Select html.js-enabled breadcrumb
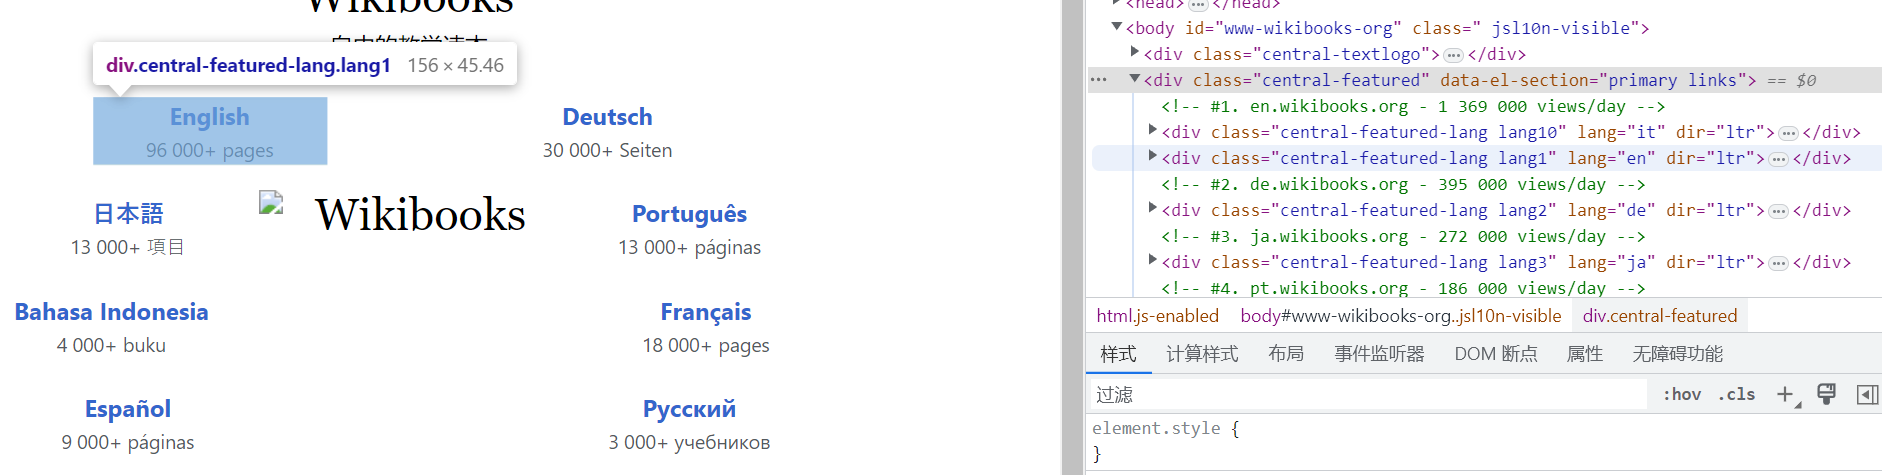Screen dimensions: 1882x475 click(x=1157, y=316)
